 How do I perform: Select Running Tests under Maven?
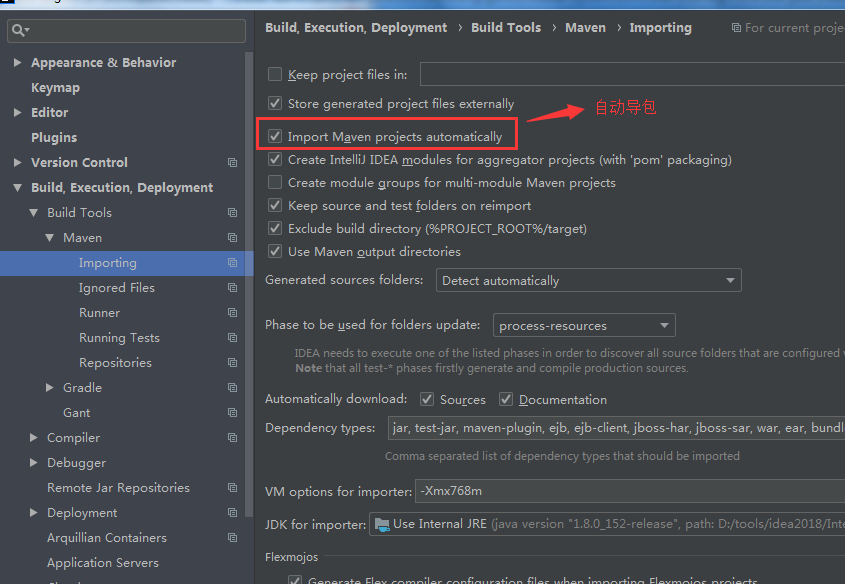pos(120,338)
